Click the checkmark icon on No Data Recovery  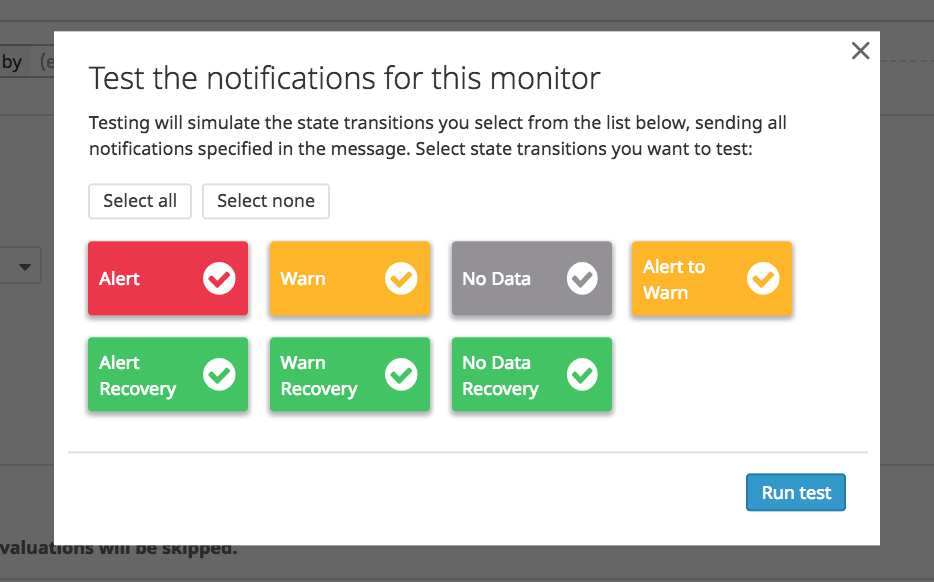tap(582, 374)
